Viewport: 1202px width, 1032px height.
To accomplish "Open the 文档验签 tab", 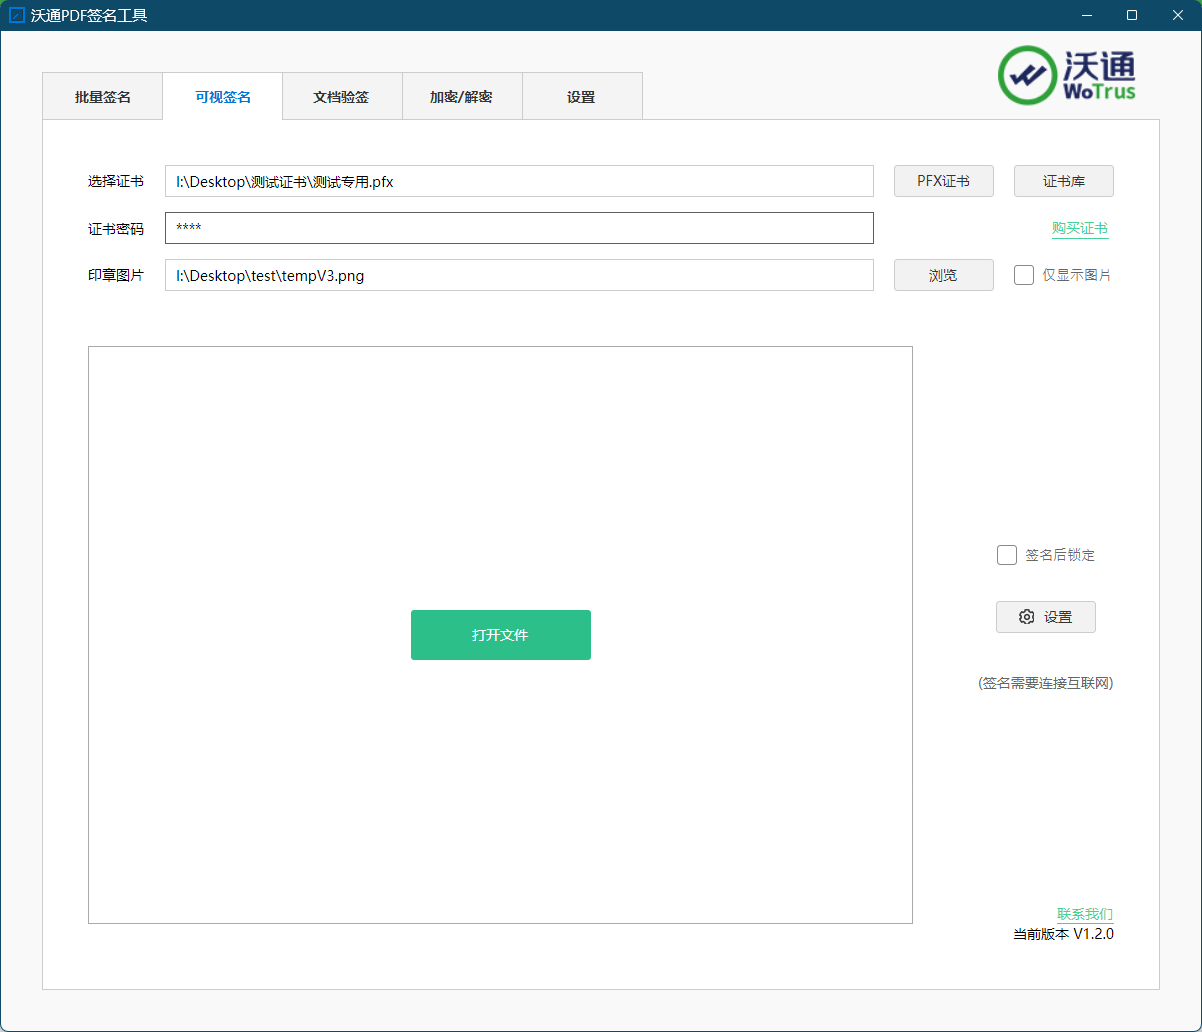I will pyautogui.click(x=341, y=97).
